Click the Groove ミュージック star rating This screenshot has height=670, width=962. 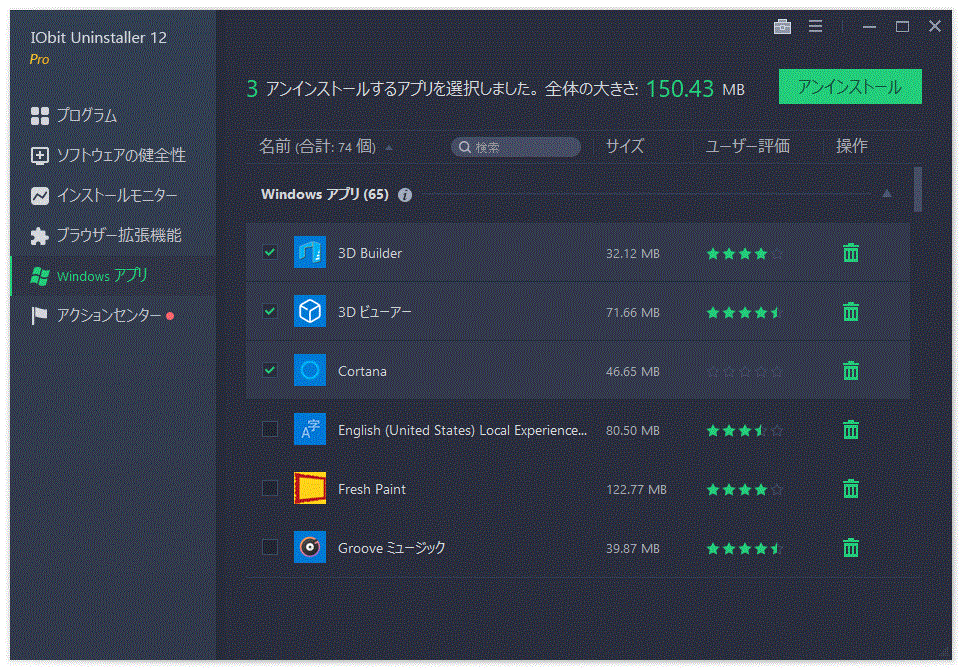pyautogui.click(x=745, y=548)
